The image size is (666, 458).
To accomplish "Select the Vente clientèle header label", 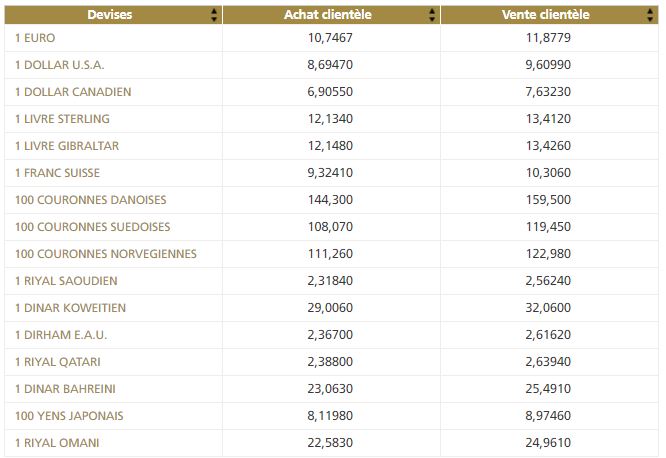I will [546, 15].
